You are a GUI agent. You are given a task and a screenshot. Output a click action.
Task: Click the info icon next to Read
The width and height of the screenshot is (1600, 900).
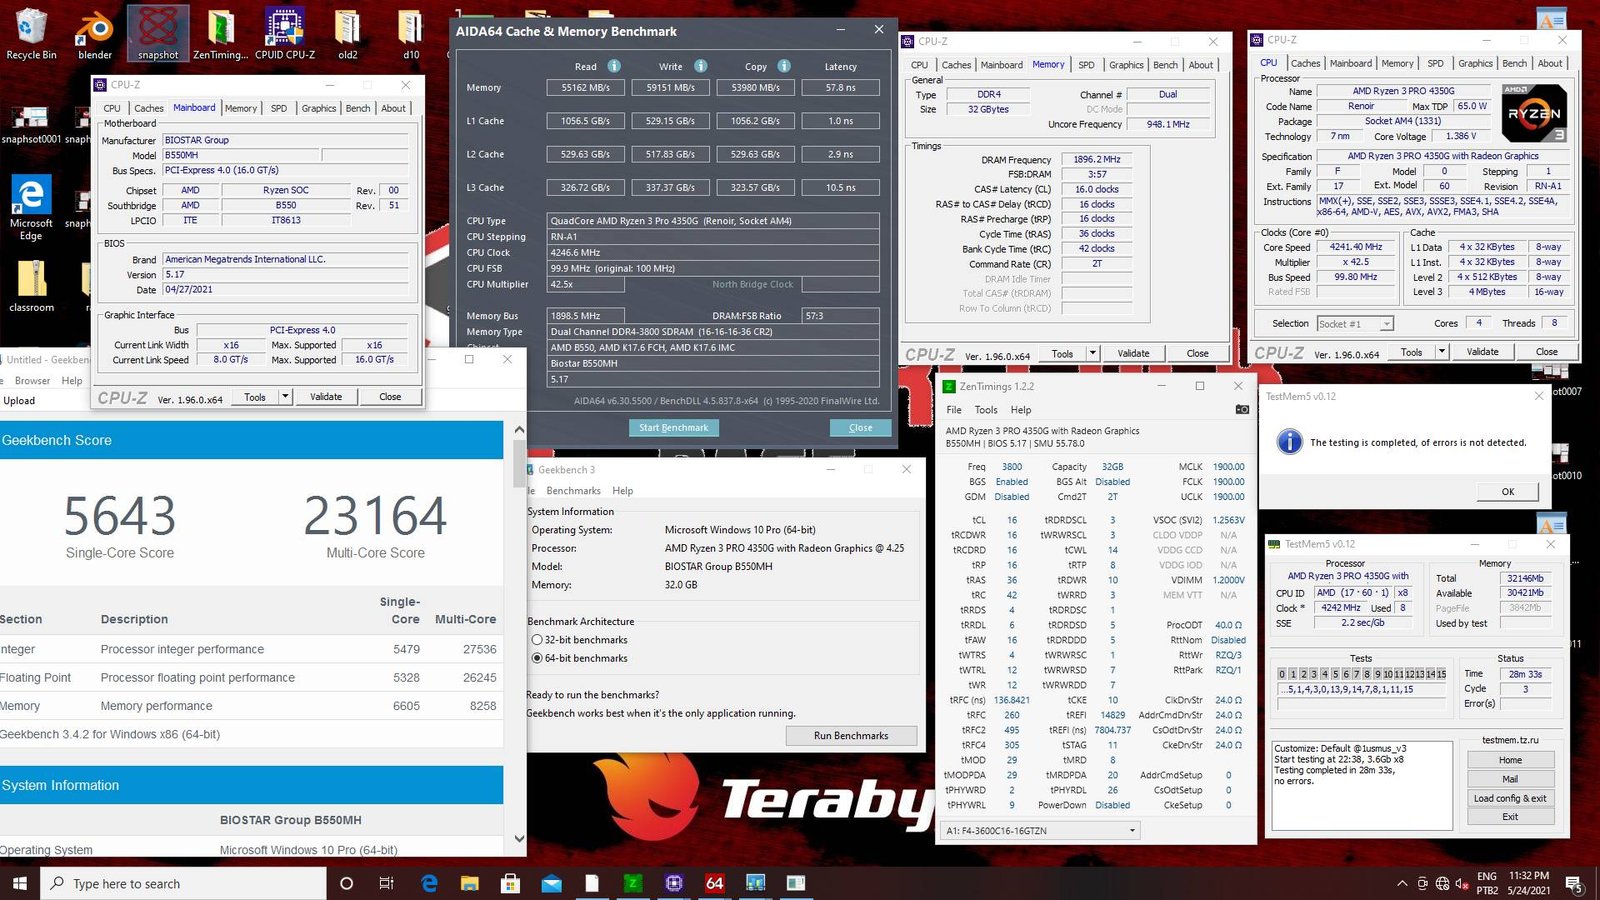click(613, 66)
